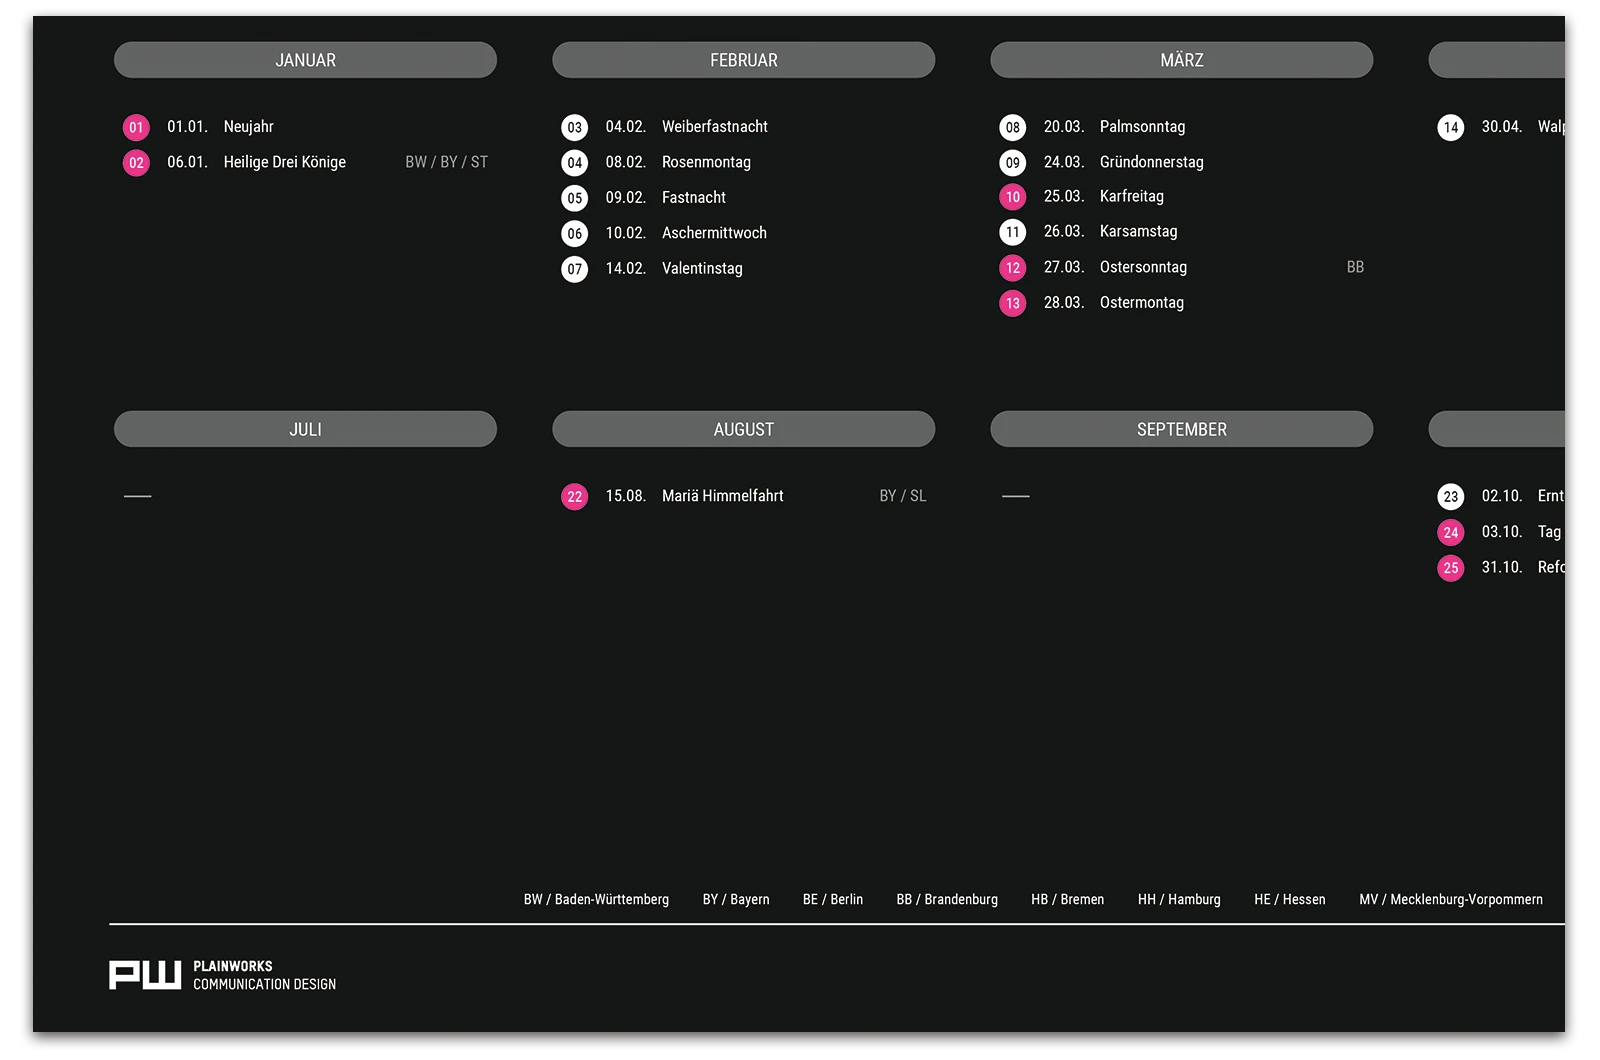
Task: Select the BY / Bayern legend label
Action: (736, 900)
